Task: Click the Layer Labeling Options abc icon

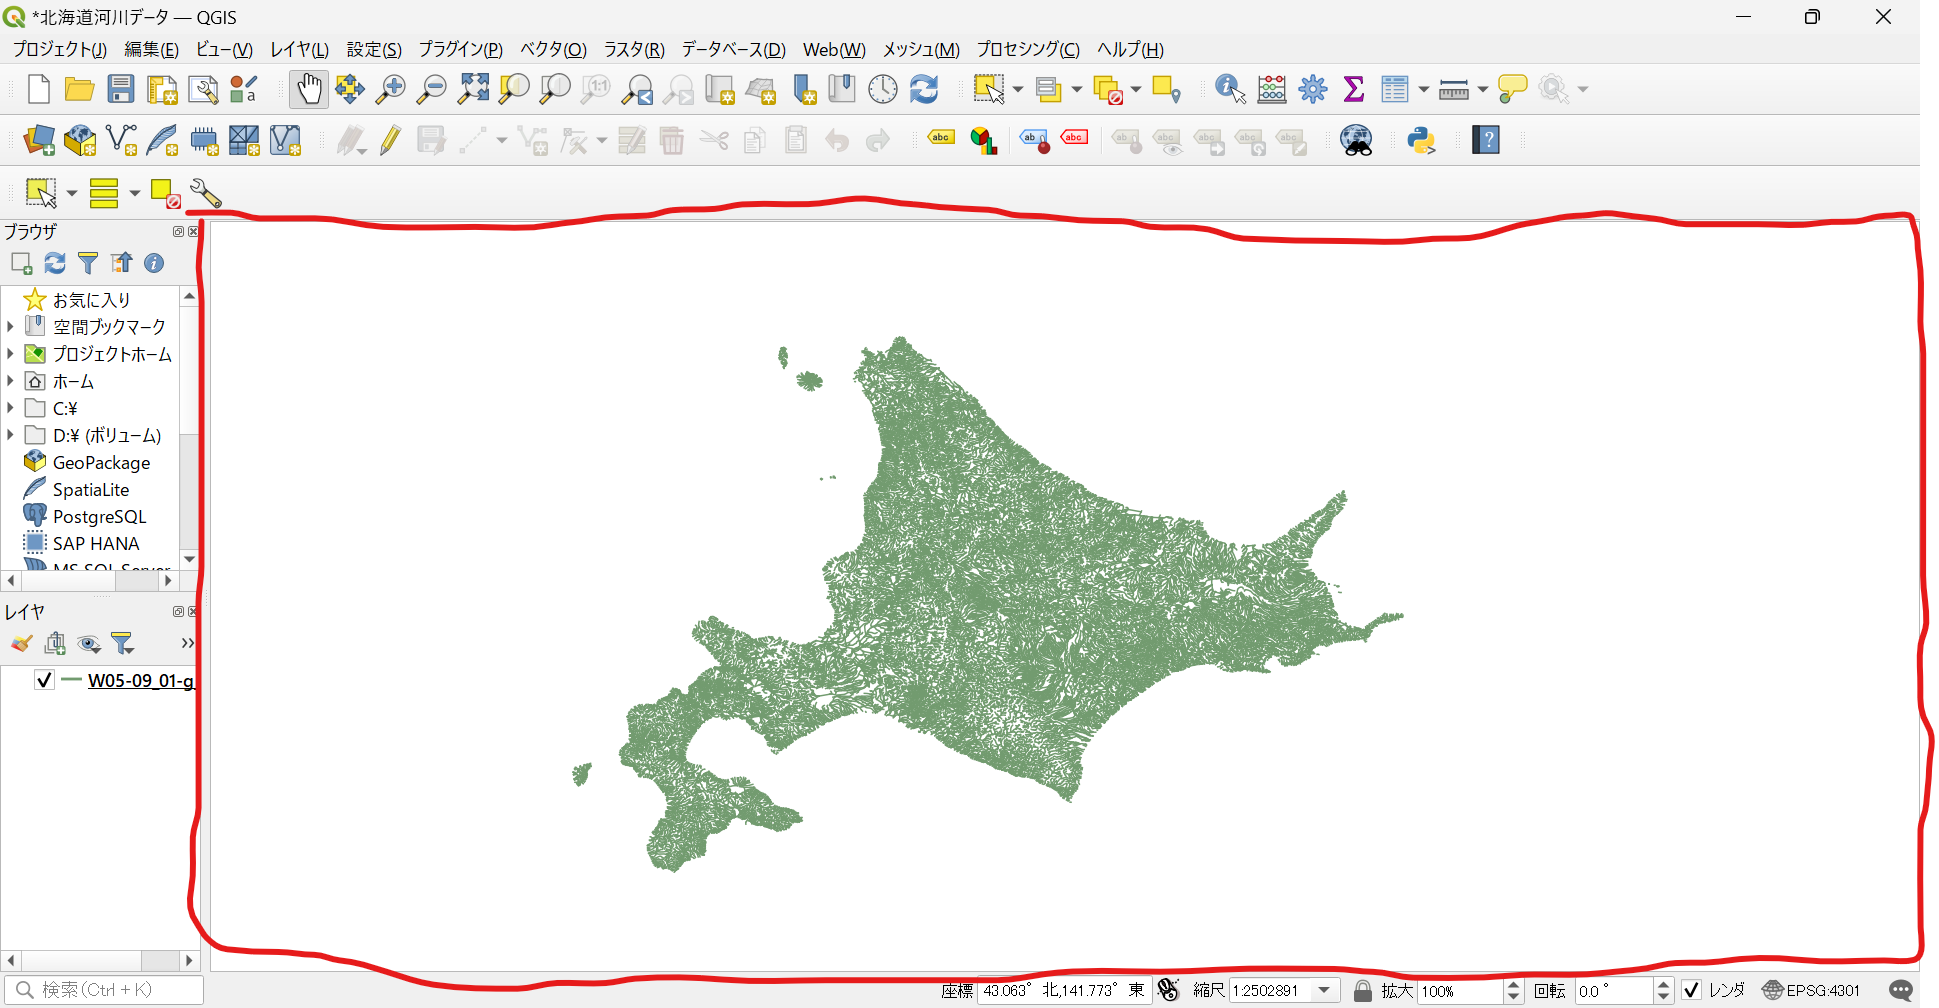Action: point(941,139)
